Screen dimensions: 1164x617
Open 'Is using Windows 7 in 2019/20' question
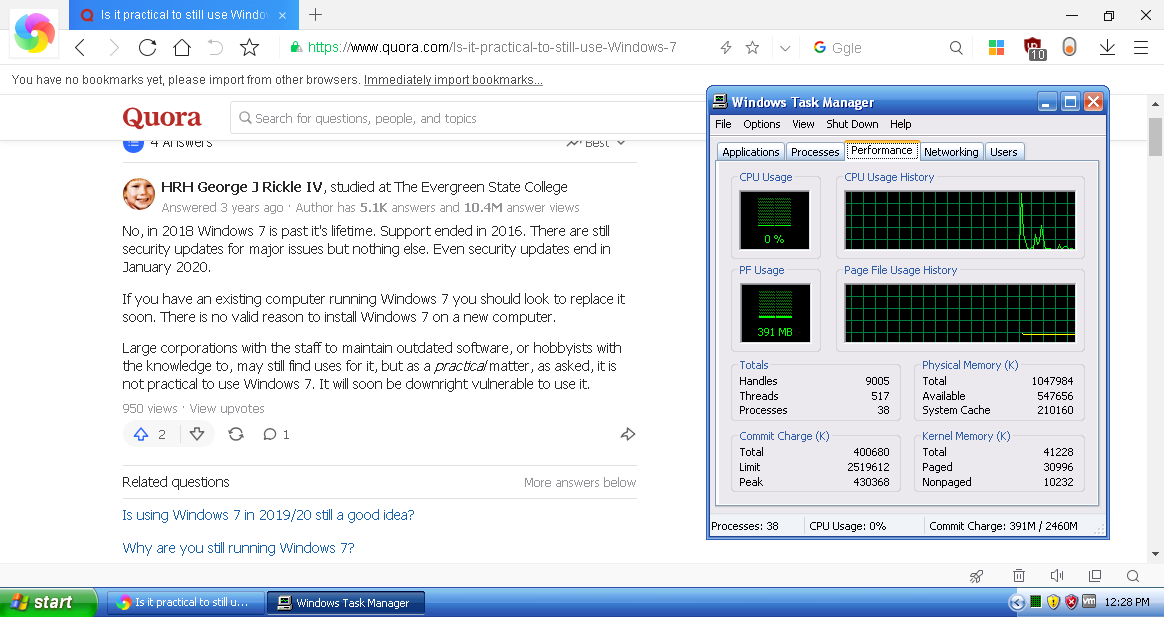tap(268, 515)
